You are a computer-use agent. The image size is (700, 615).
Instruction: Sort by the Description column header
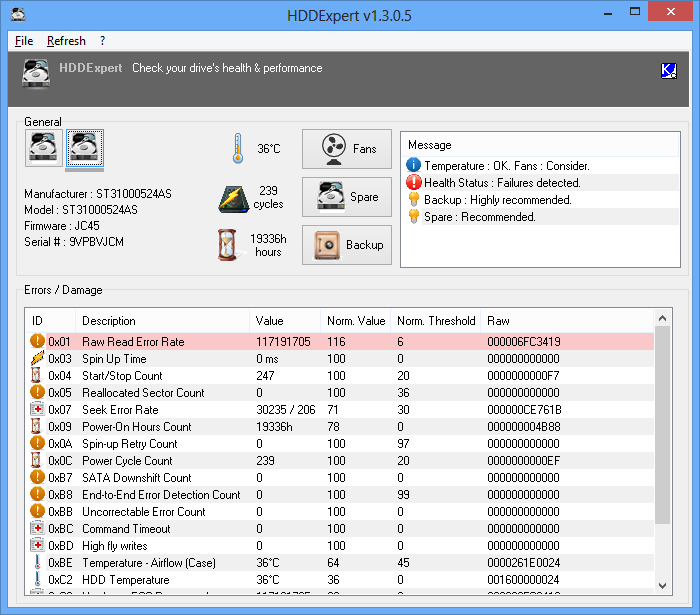coord(162,320)
